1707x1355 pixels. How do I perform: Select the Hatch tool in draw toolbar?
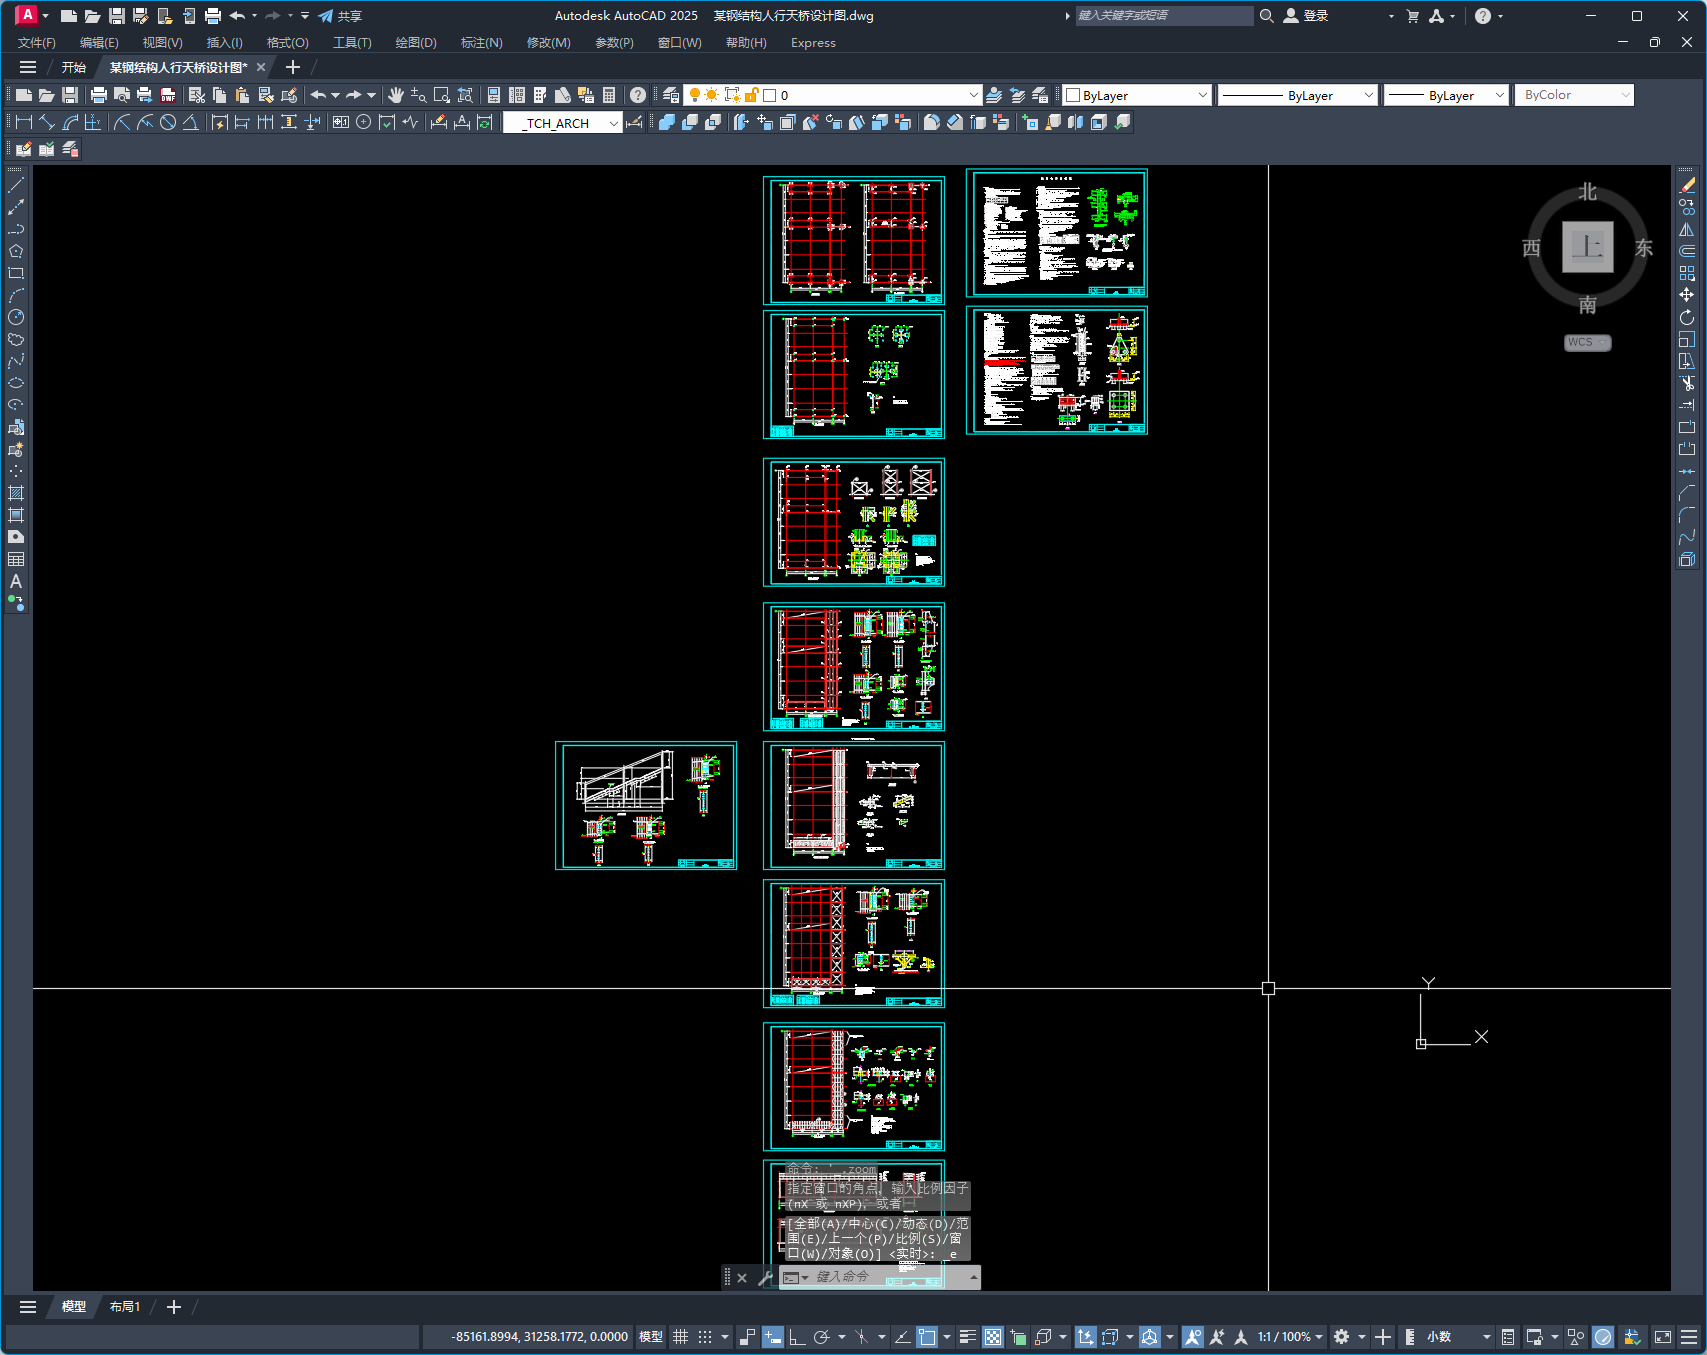(x=16, y=493)
